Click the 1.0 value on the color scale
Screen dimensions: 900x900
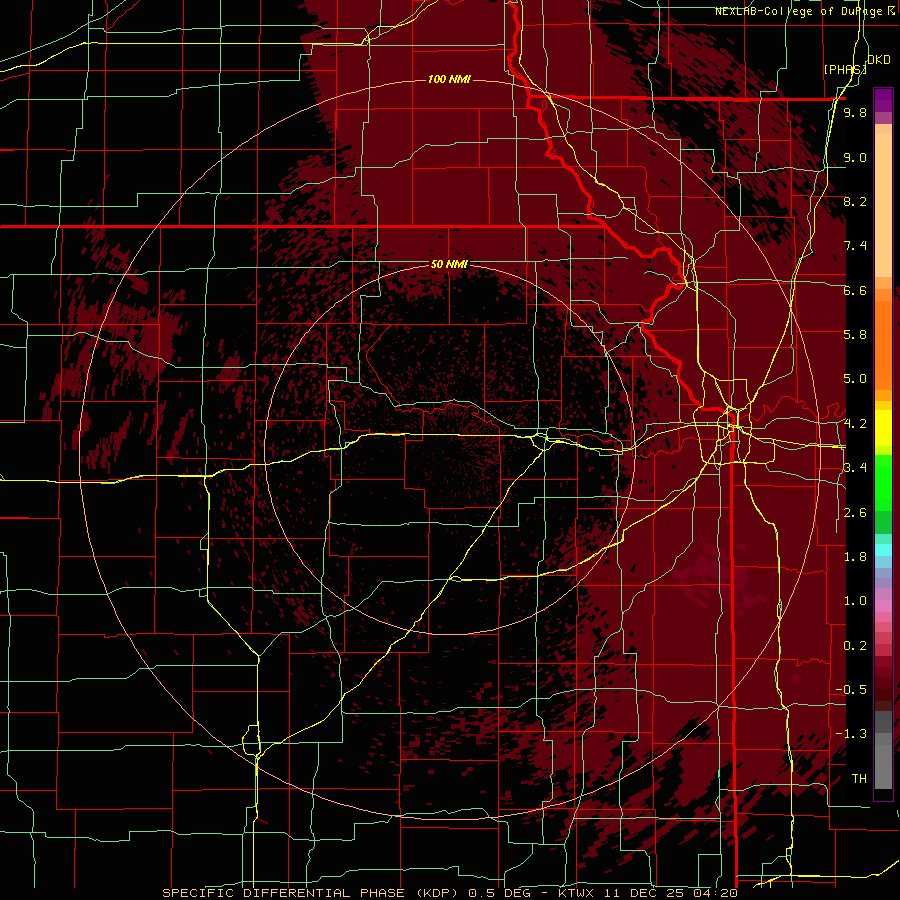coord(855,601)
